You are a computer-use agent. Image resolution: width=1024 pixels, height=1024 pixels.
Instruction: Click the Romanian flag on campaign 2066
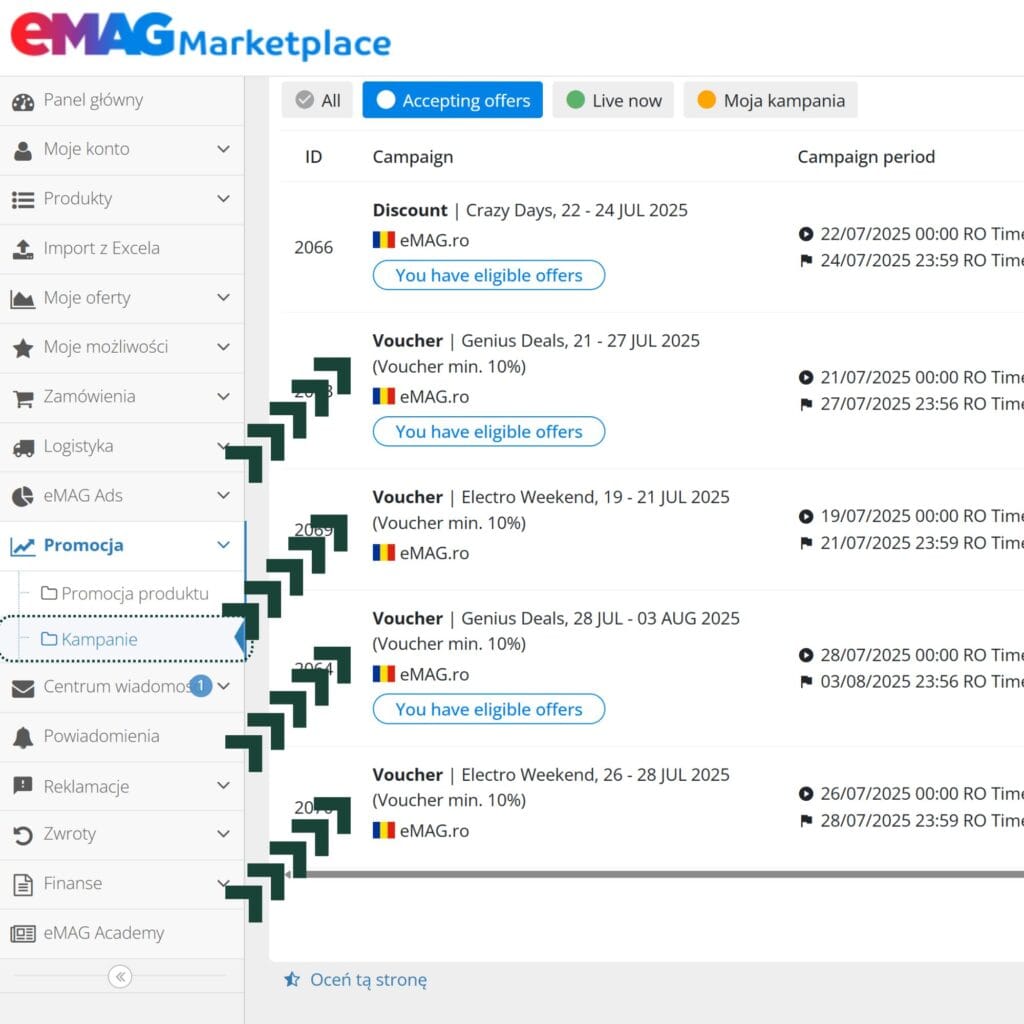pyautogui.click(x=384, y=240)
